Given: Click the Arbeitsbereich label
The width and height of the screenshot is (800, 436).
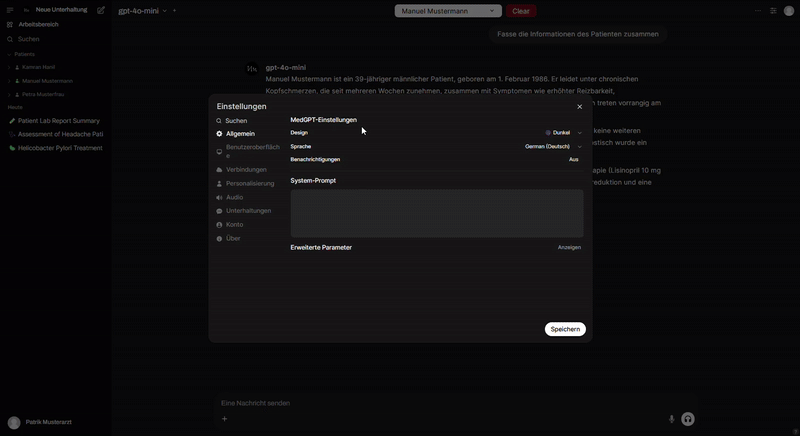Looking at the screenshot, I should 38,24.
